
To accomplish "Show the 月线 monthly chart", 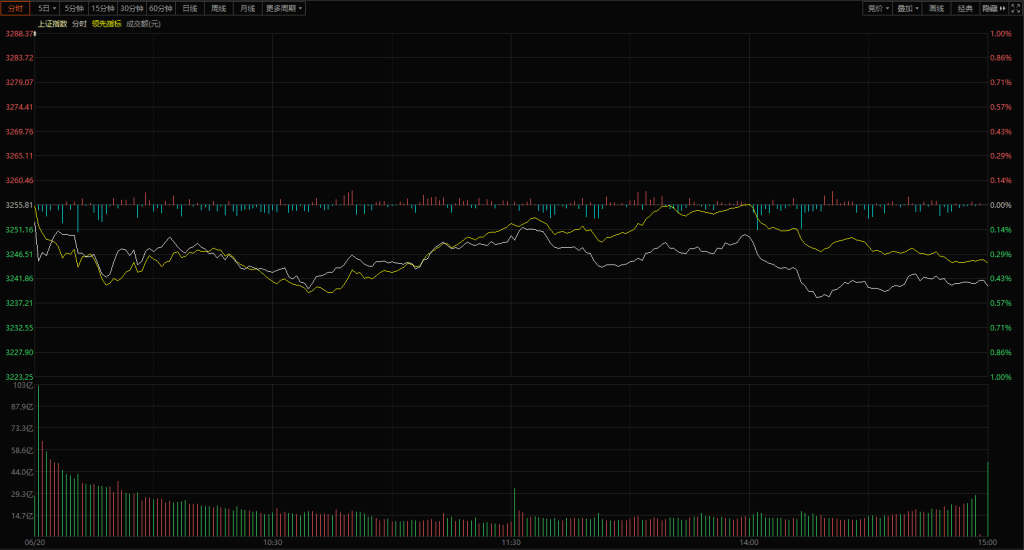I will tap(247, 8).
